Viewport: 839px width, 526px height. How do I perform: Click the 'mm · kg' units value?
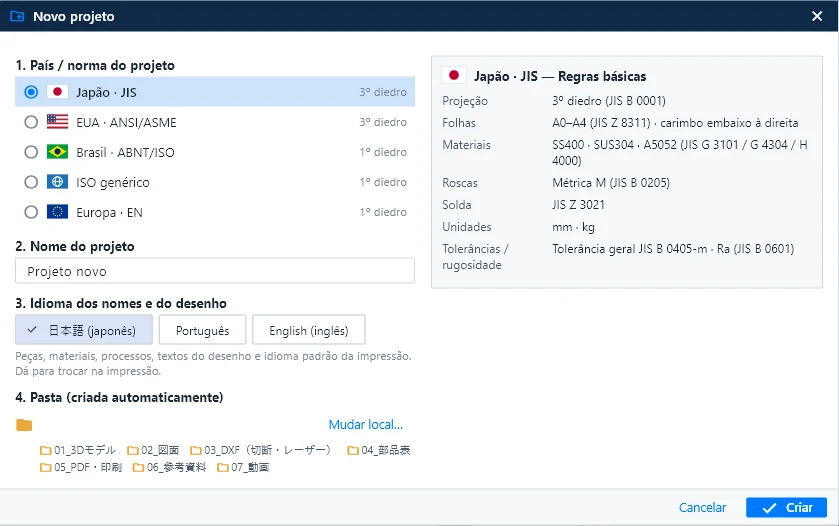[x=573, y=227]
